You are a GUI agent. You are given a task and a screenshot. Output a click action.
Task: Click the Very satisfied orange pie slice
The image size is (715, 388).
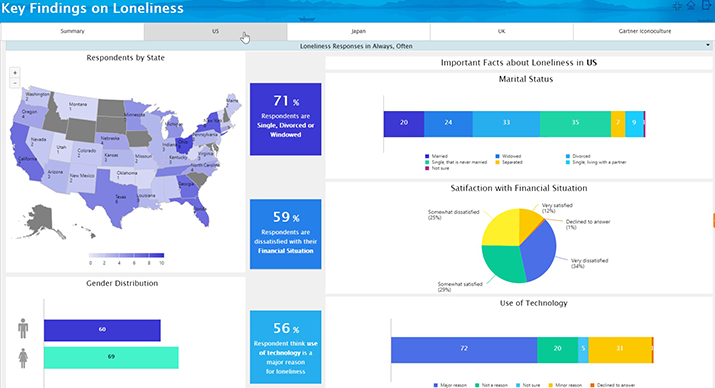pyautogui.click(x=529, y=221)
